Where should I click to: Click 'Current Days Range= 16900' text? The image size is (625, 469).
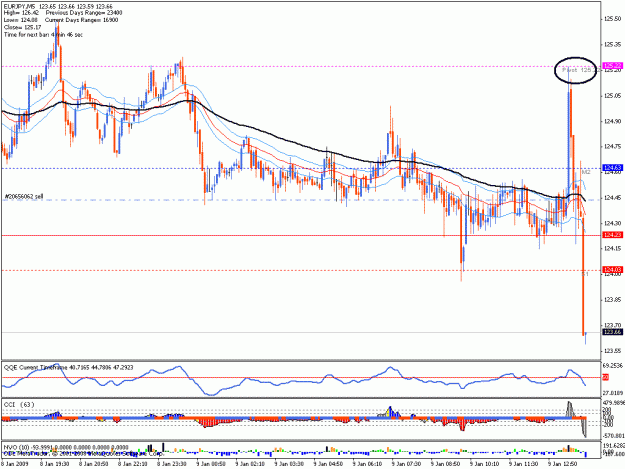(81, 20)
